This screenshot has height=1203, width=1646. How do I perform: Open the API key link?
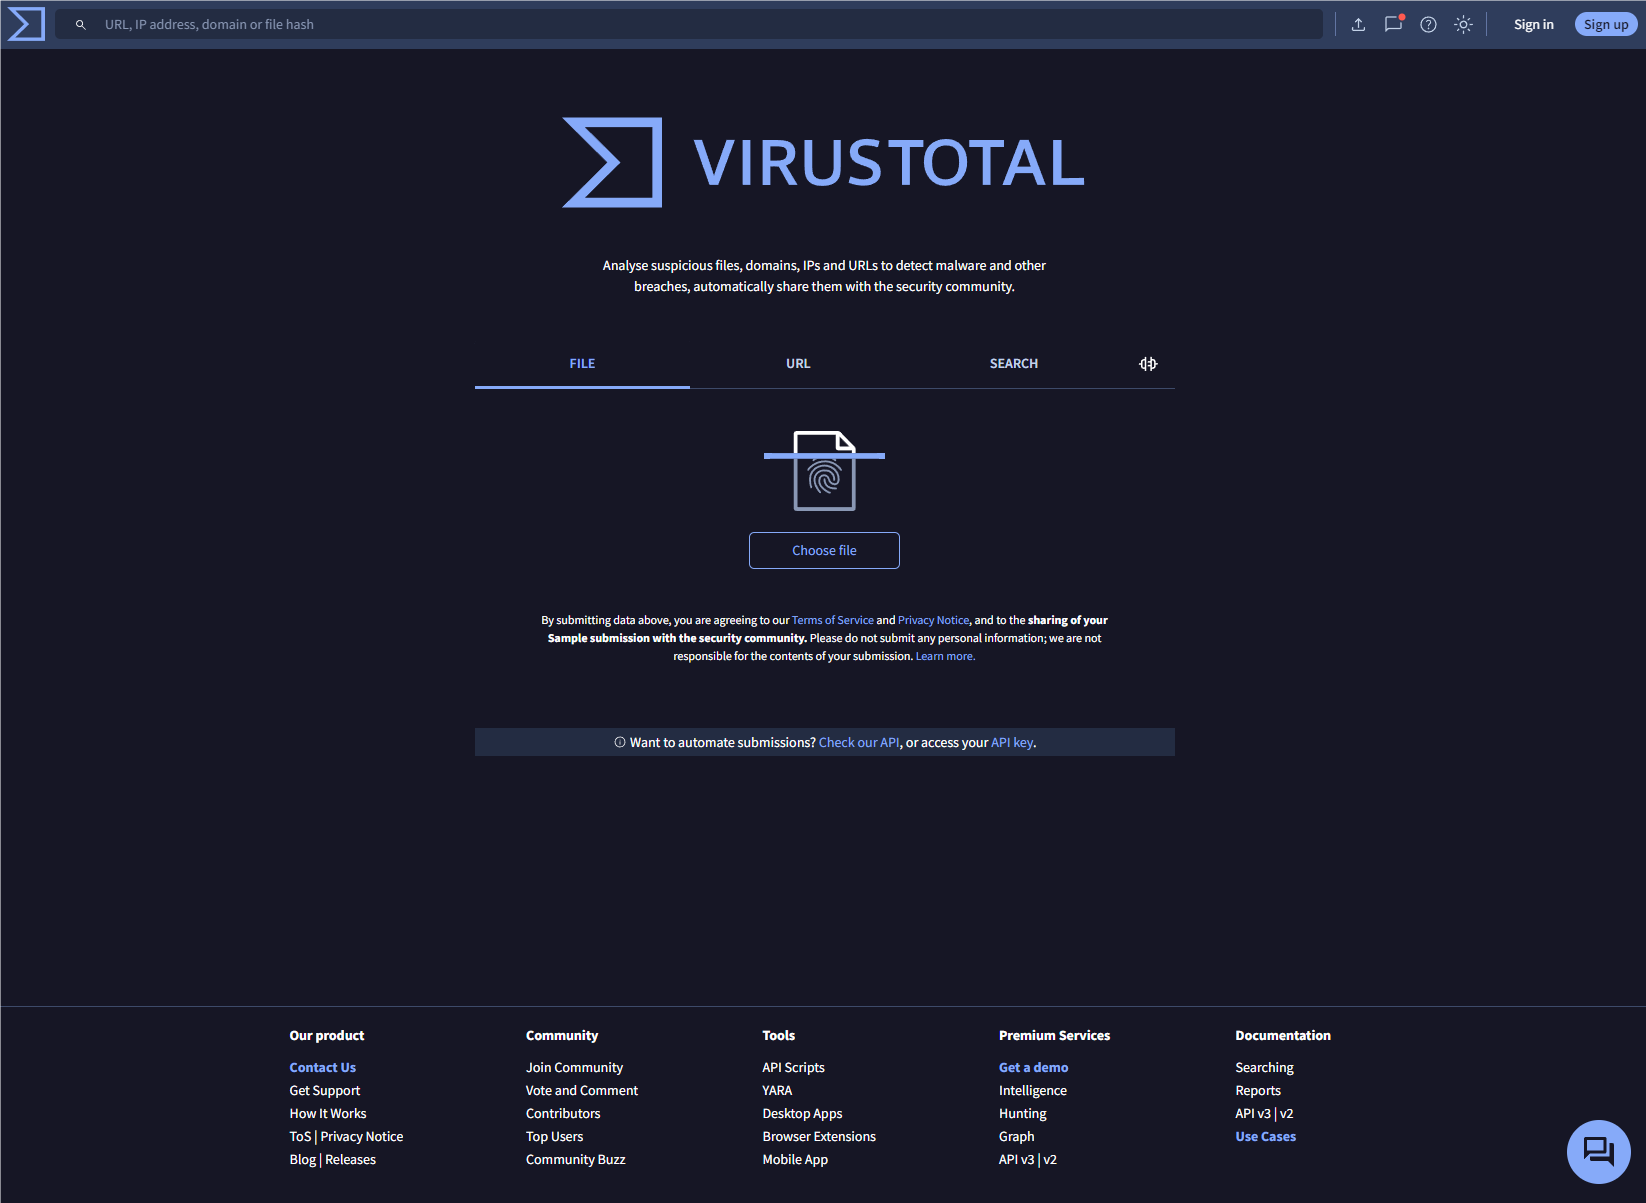point(1012,743)
